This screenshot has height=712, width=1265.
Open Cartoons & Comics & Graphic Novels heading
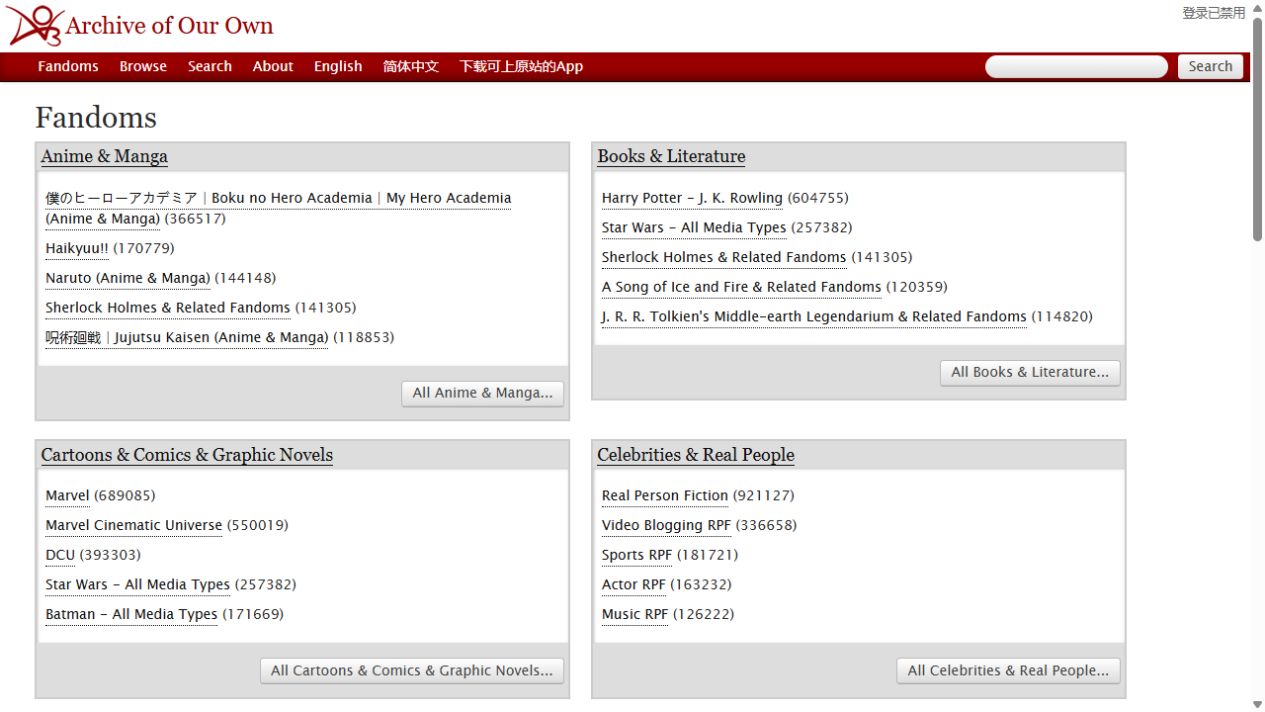pos(187,455)
